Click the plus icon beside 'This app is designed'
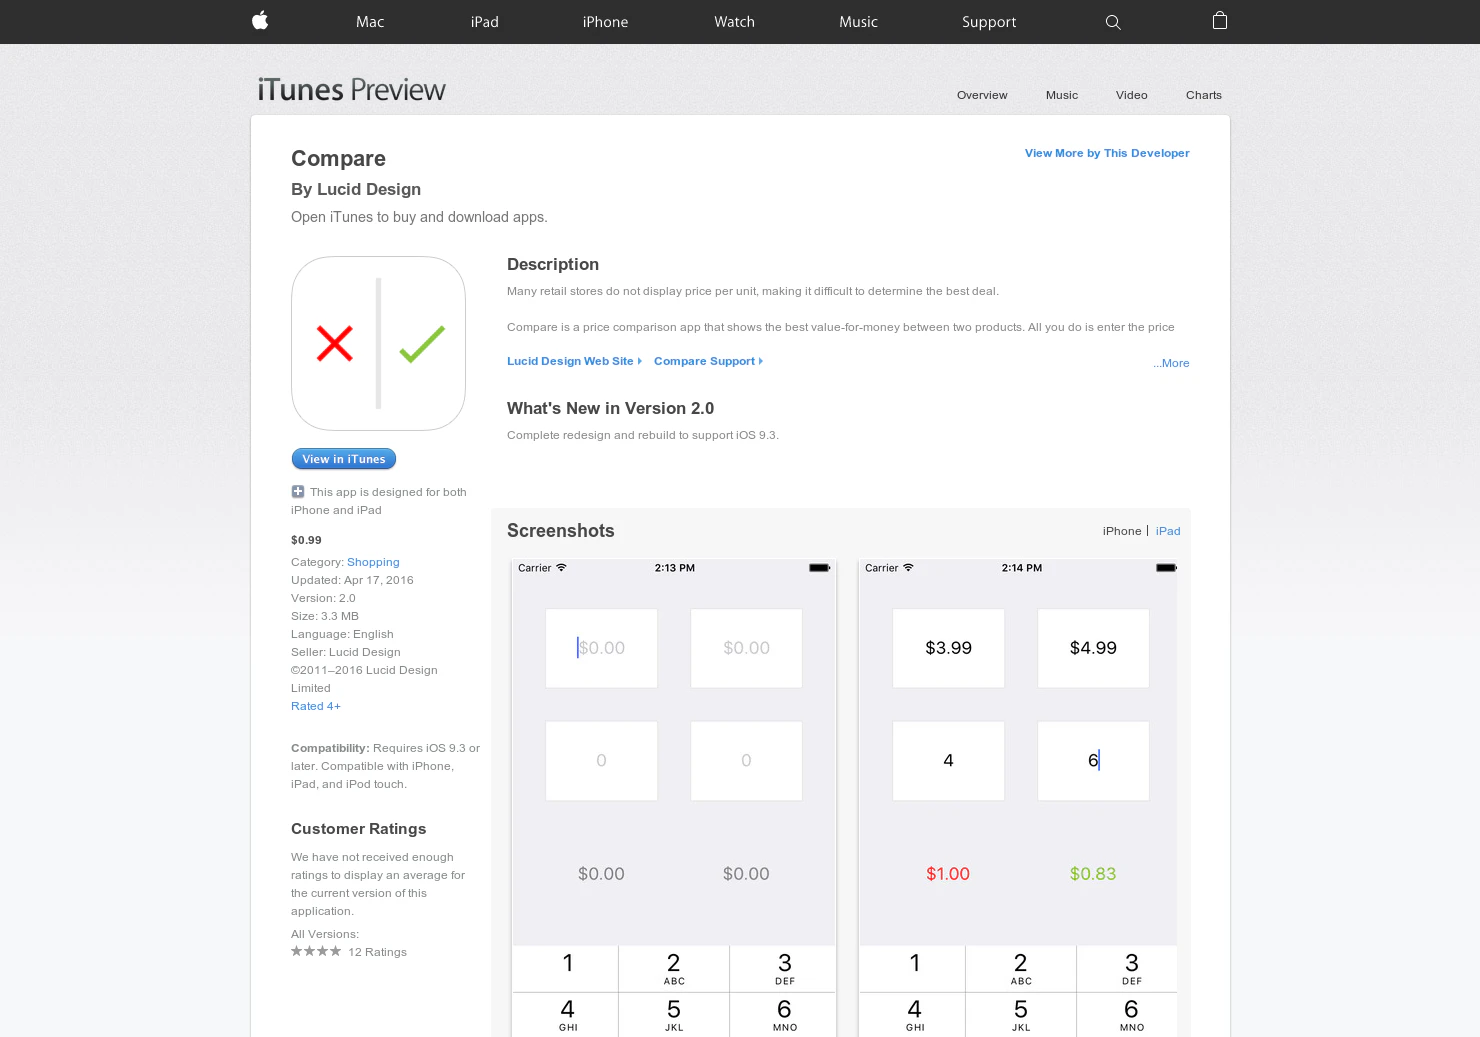The image size is (1480, 1037). 298,491
